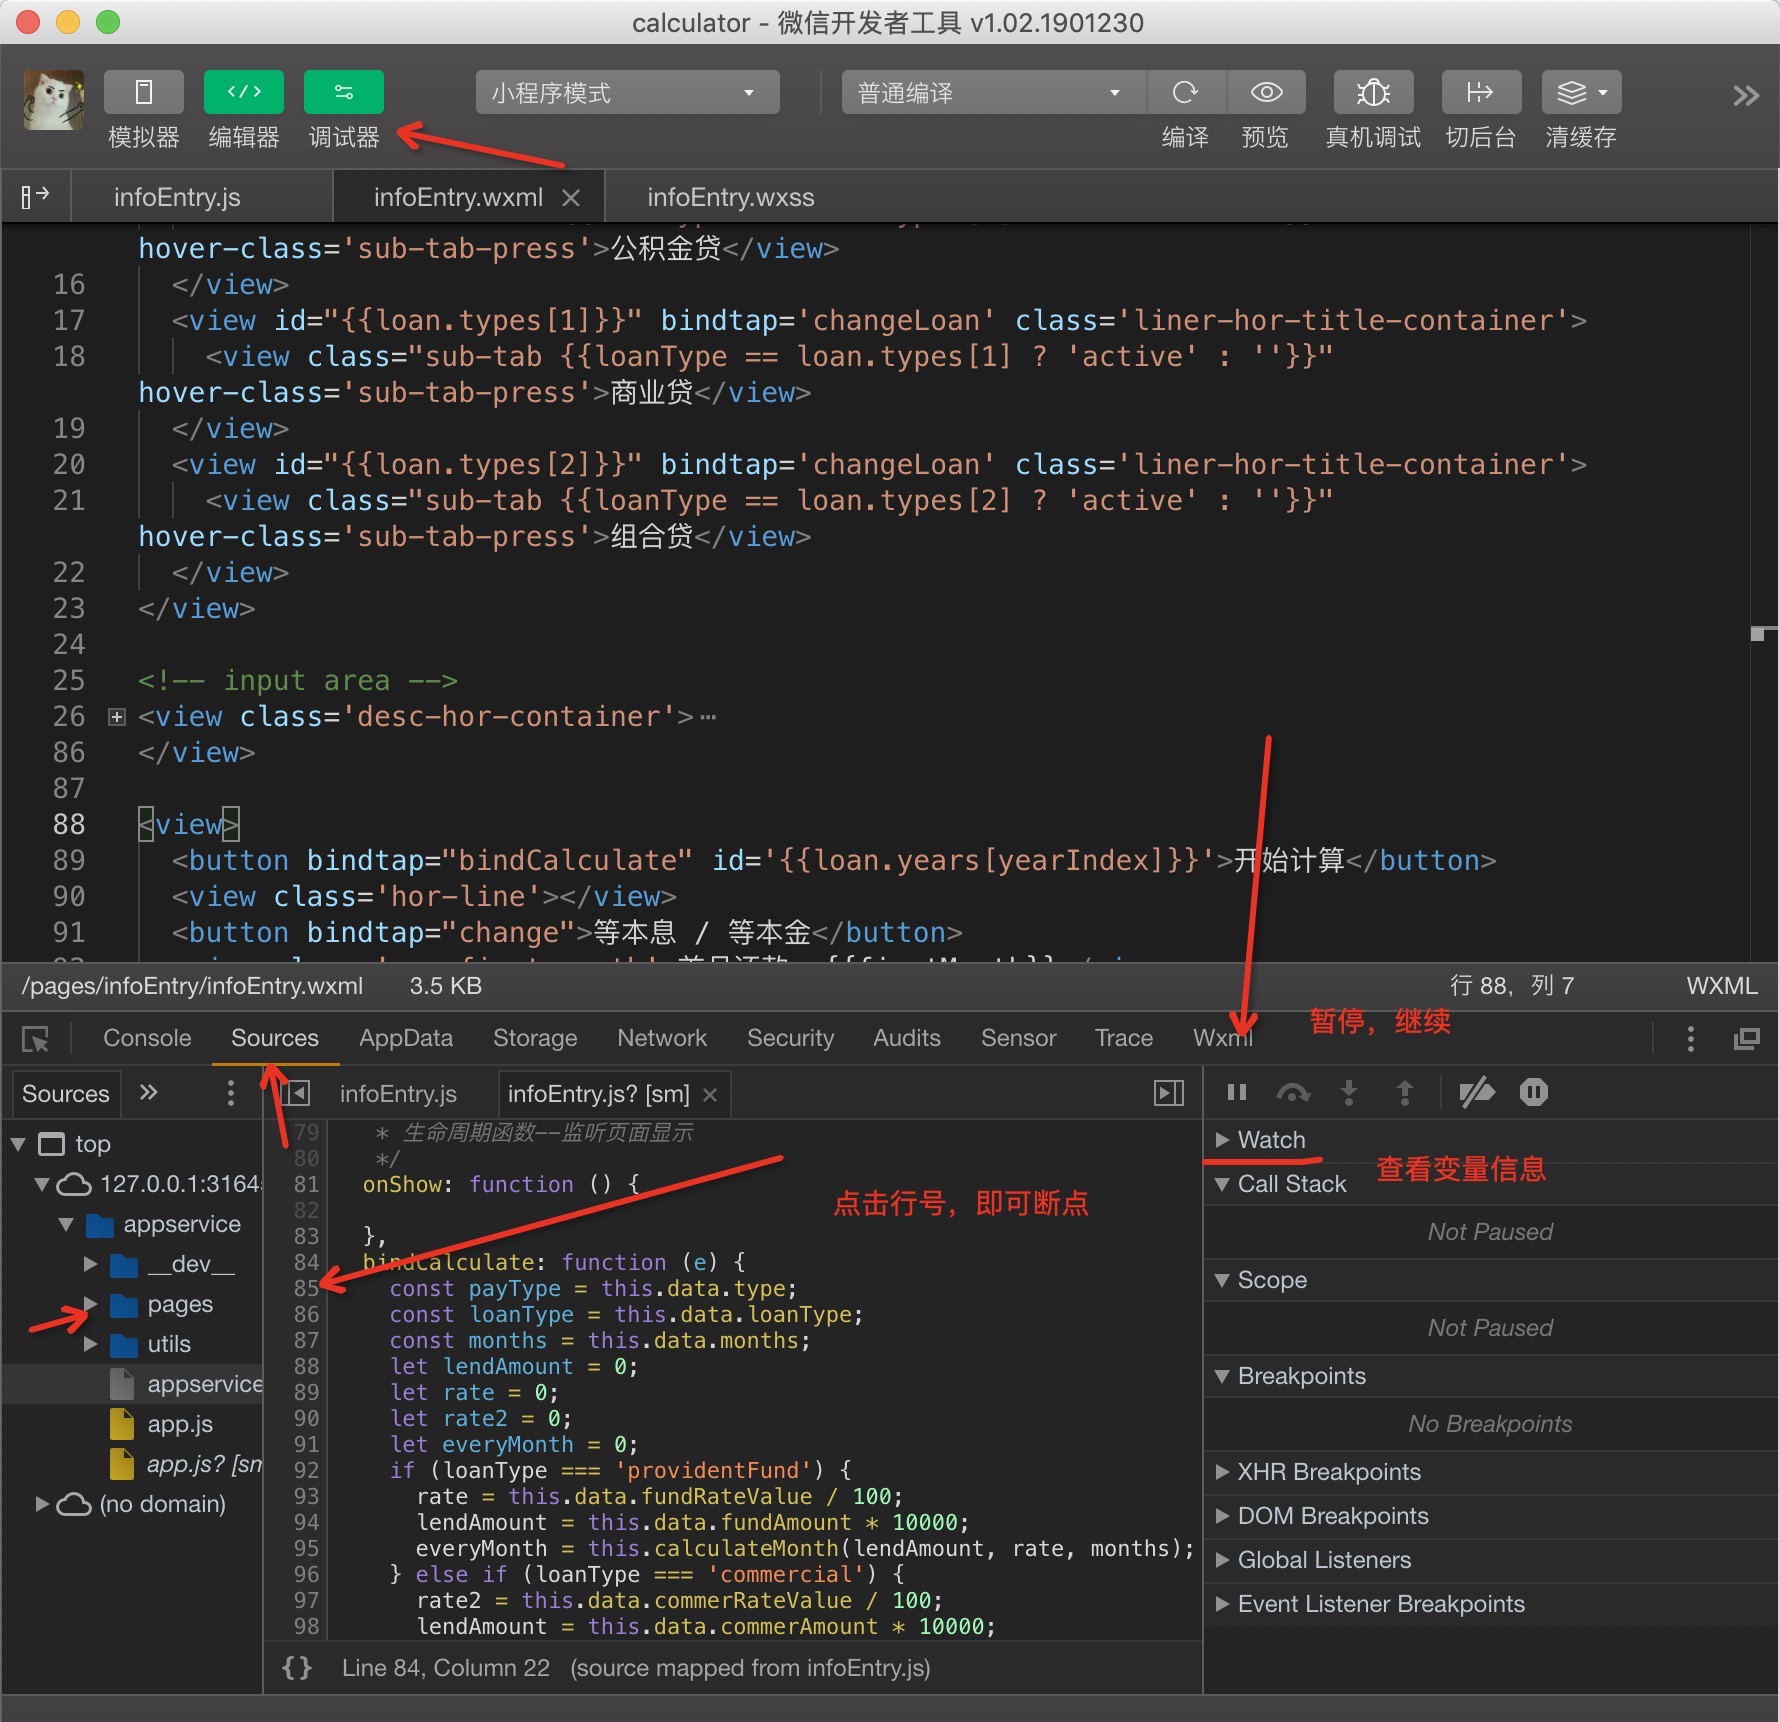Viewport: 1780px width, 1722px height.
Task: Click the step over function icon
Action: (x=1293, y=1093)
